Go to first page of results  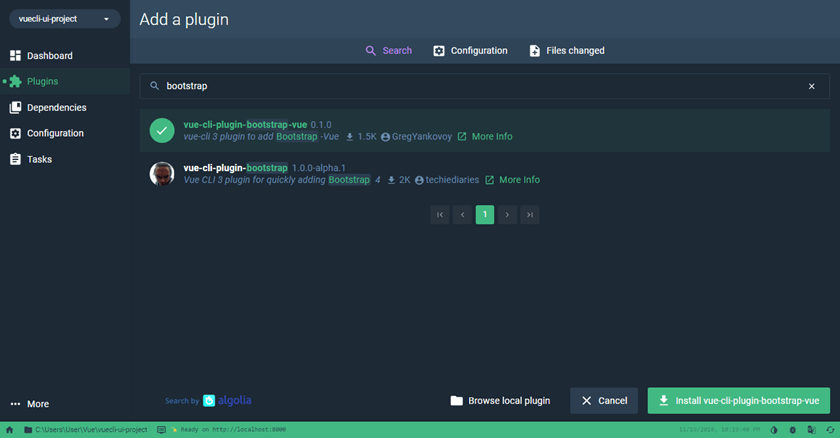tap(440, 215)
